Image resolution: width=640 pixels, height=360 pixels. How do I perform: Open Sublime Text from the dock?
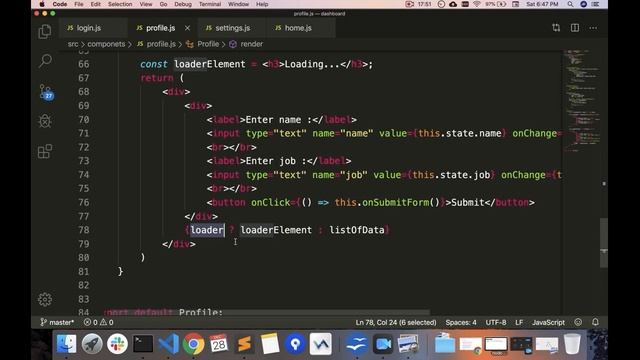pyautogui.click(x=244, y=344)
